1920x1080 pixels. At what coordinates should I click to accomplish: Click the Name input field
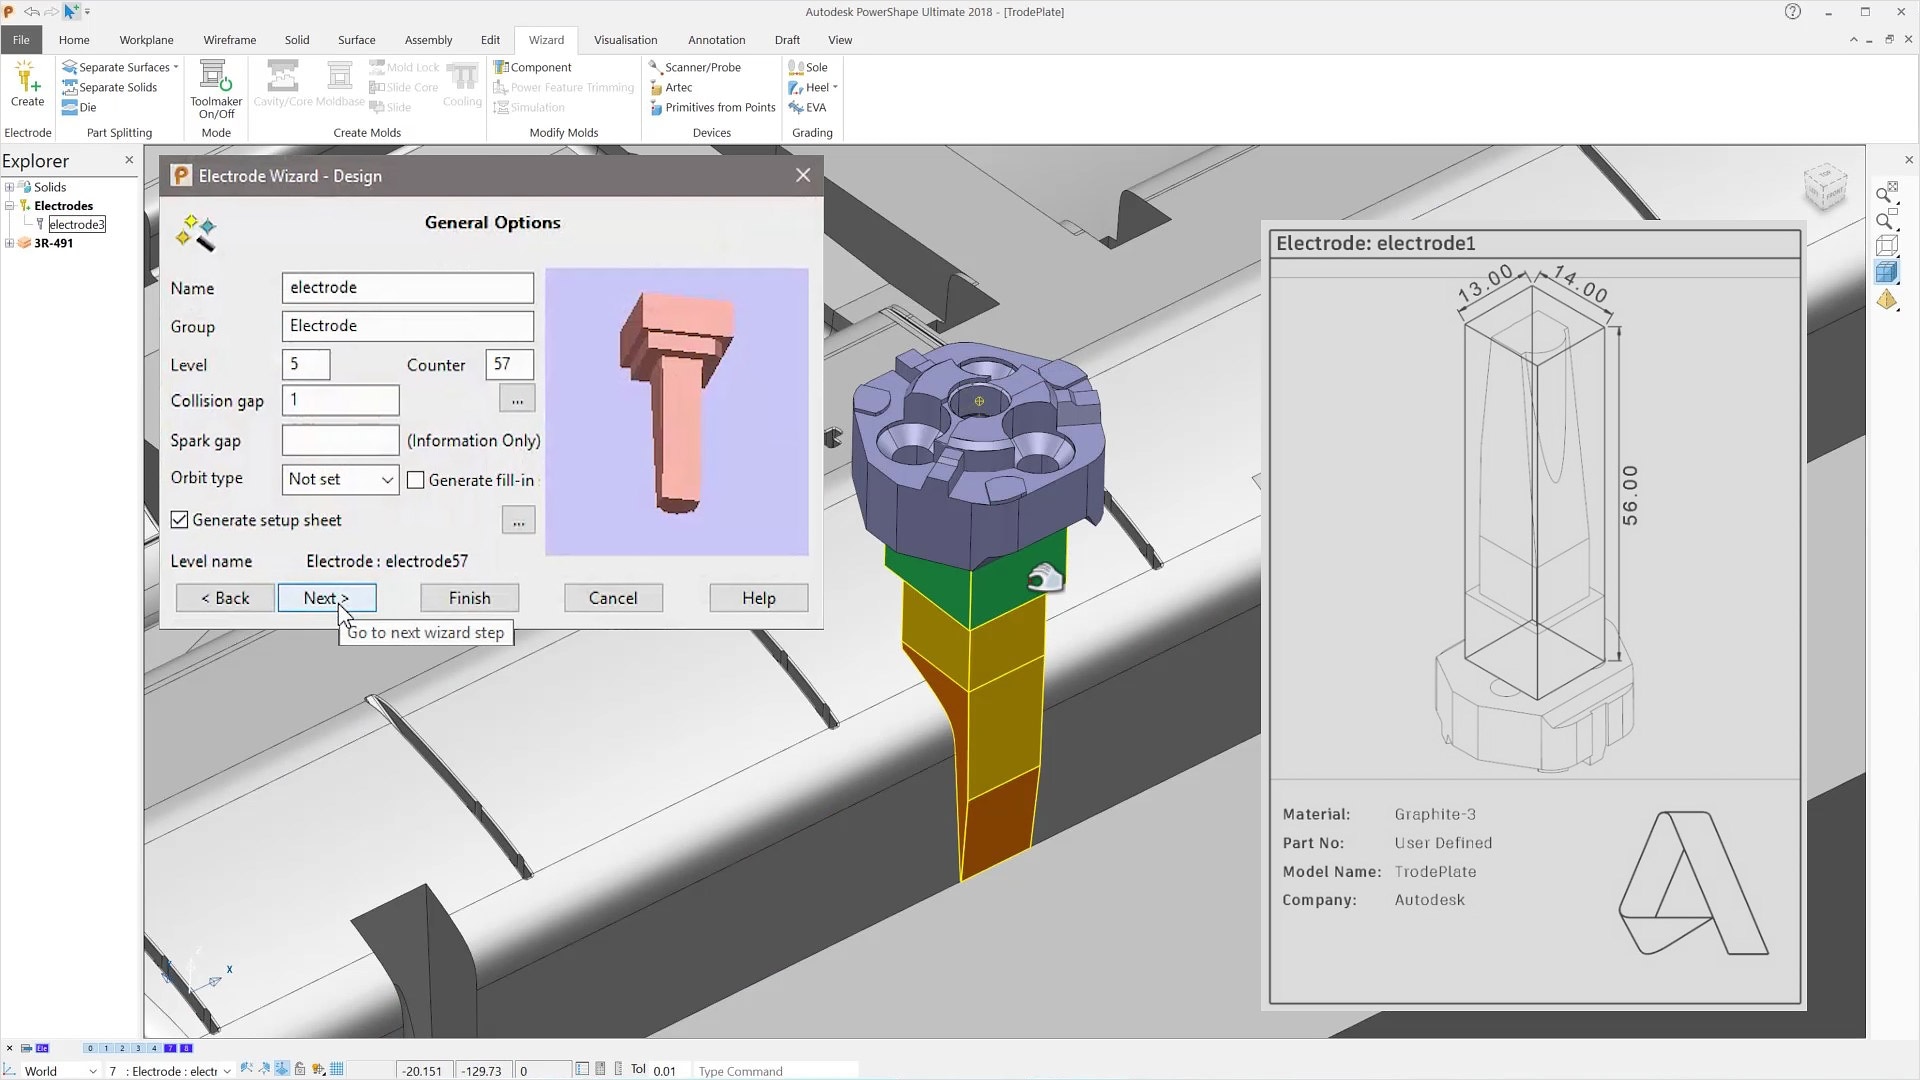pyautogui.click(x=407, y=288)
